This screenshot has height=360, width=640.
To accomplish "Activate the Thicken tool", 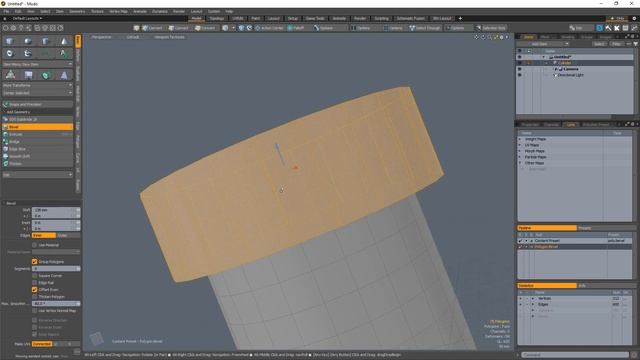I will (x=38, y=164).
